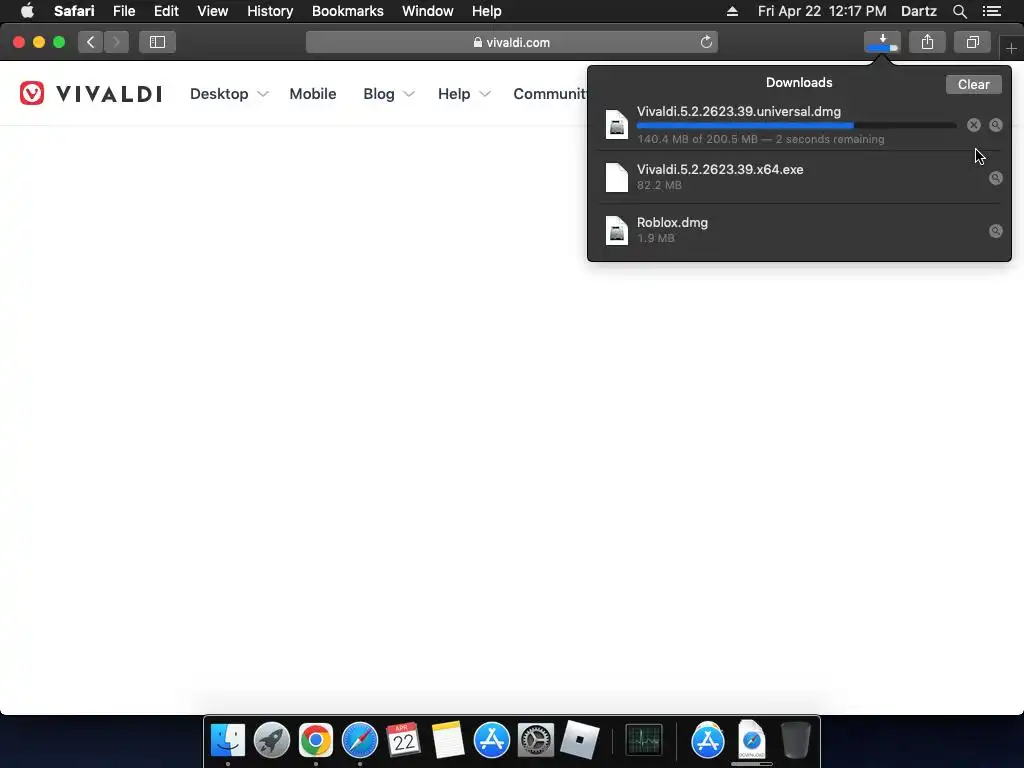Clear the Downloads list
1024x768 pixels.
(973, 84)
